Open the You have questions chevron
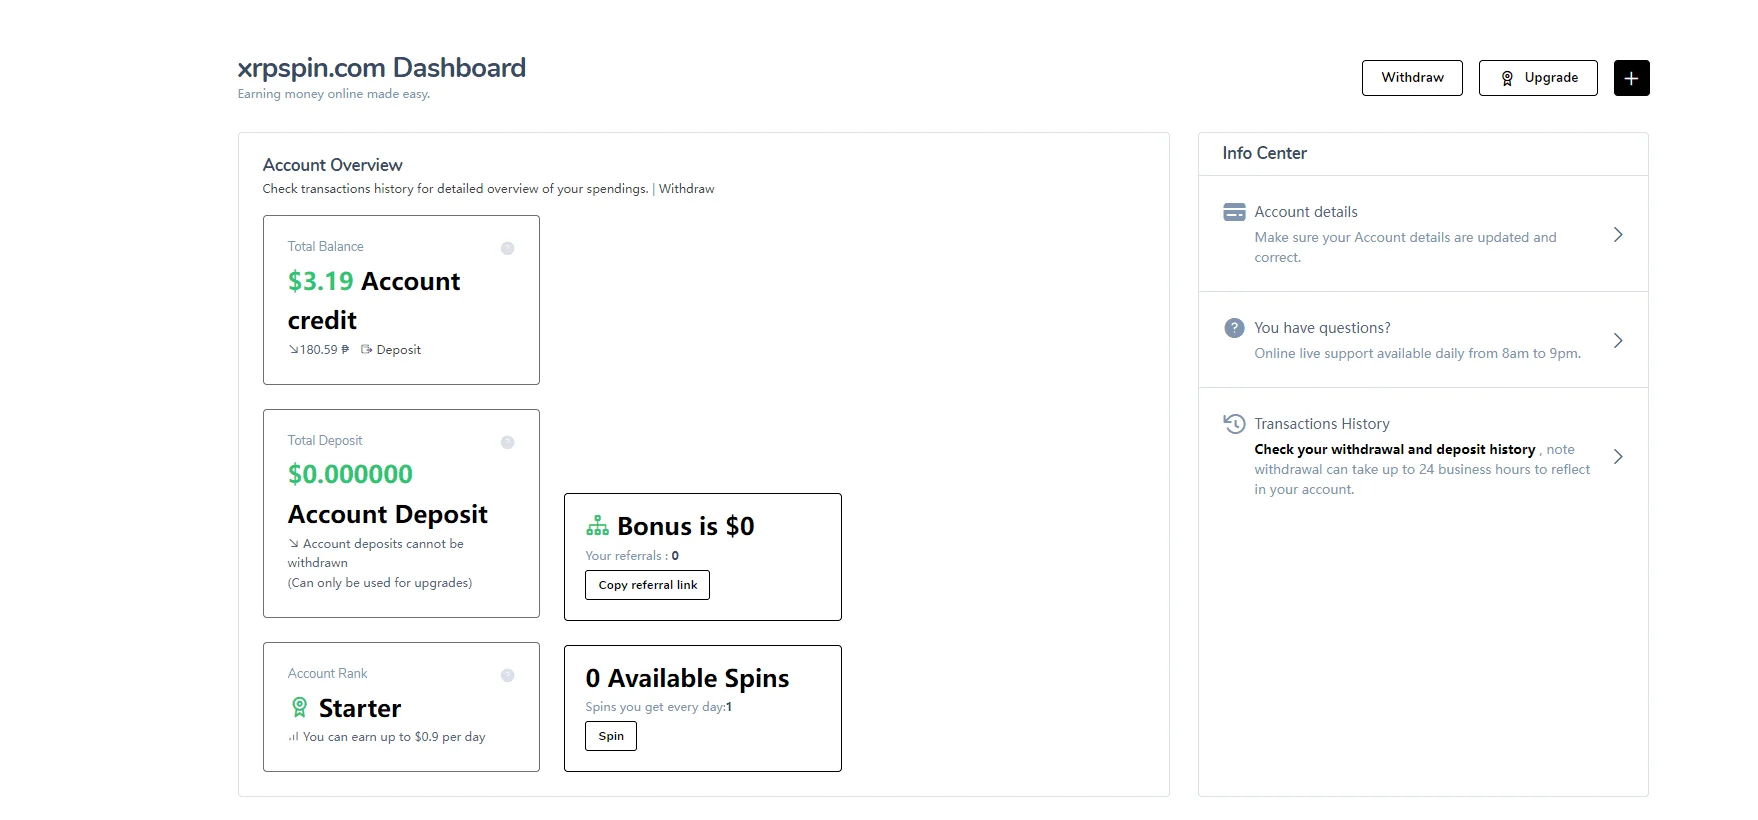1758x820 pixels. [1618, 341]
